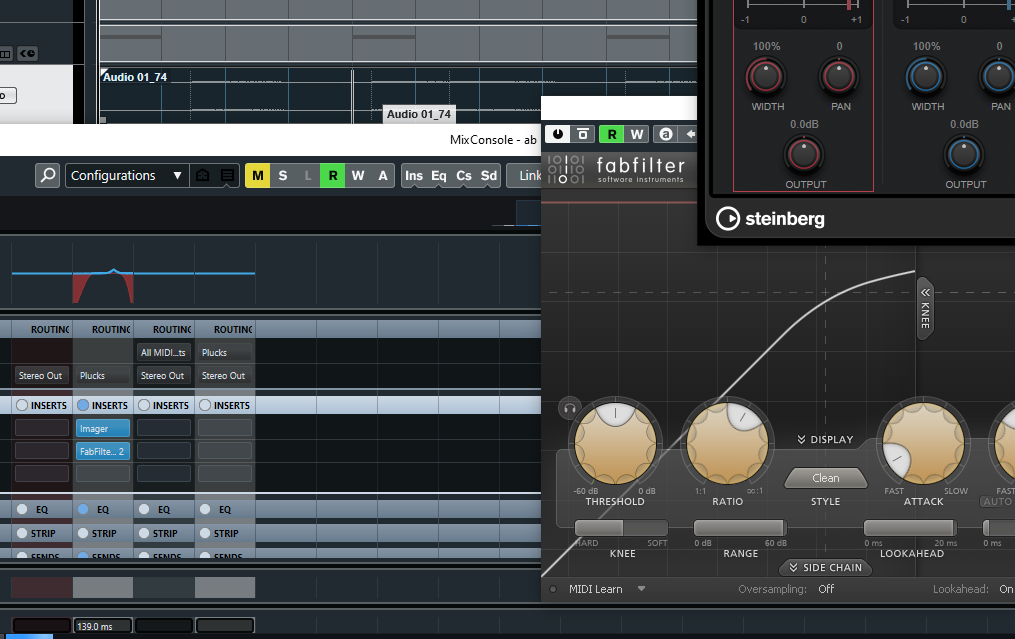Toggle the L listen button in MixConsole toolbar
This screenshot has height=639, width=1015.
coord(307,175)
